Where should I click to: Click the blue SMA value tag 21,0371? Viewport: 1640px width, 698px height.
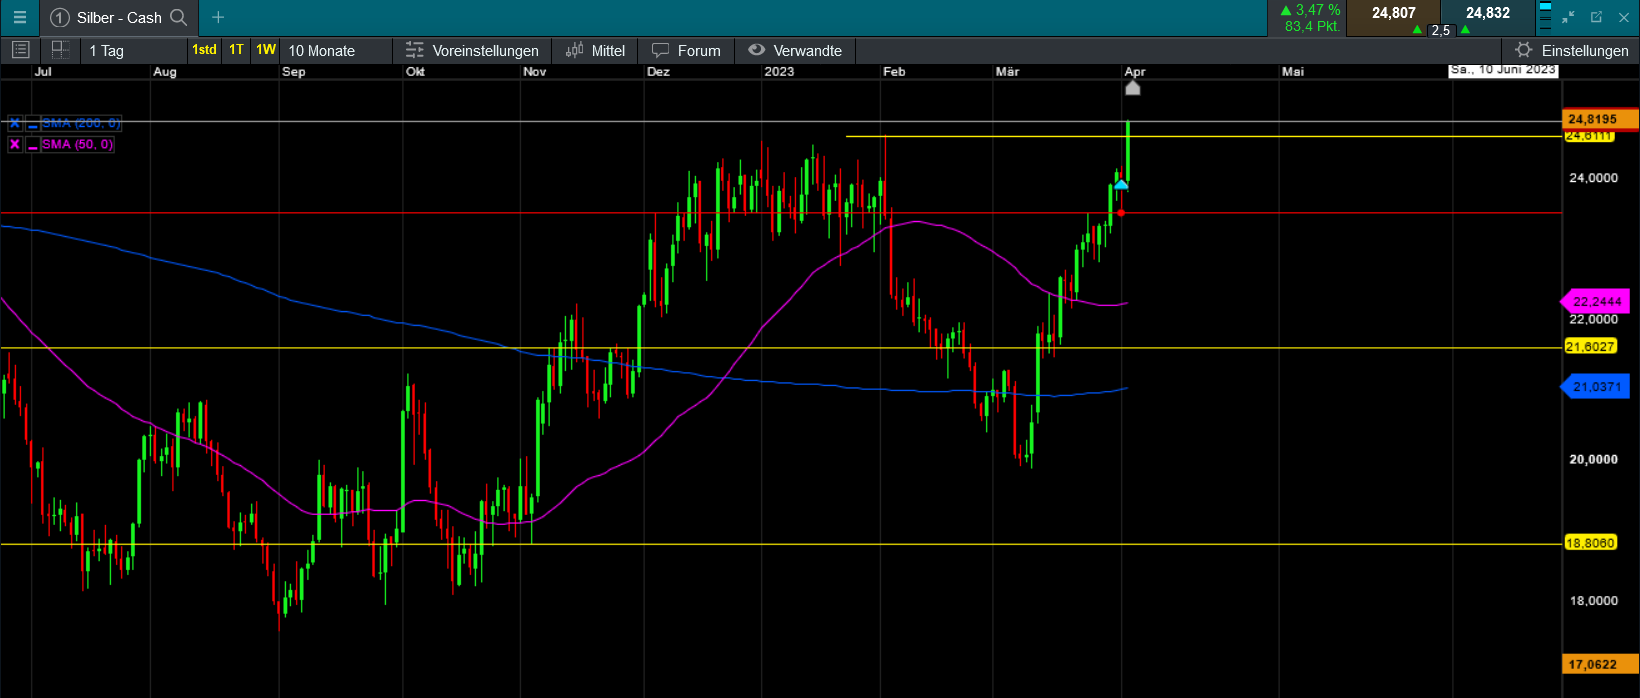point(1594,387)
